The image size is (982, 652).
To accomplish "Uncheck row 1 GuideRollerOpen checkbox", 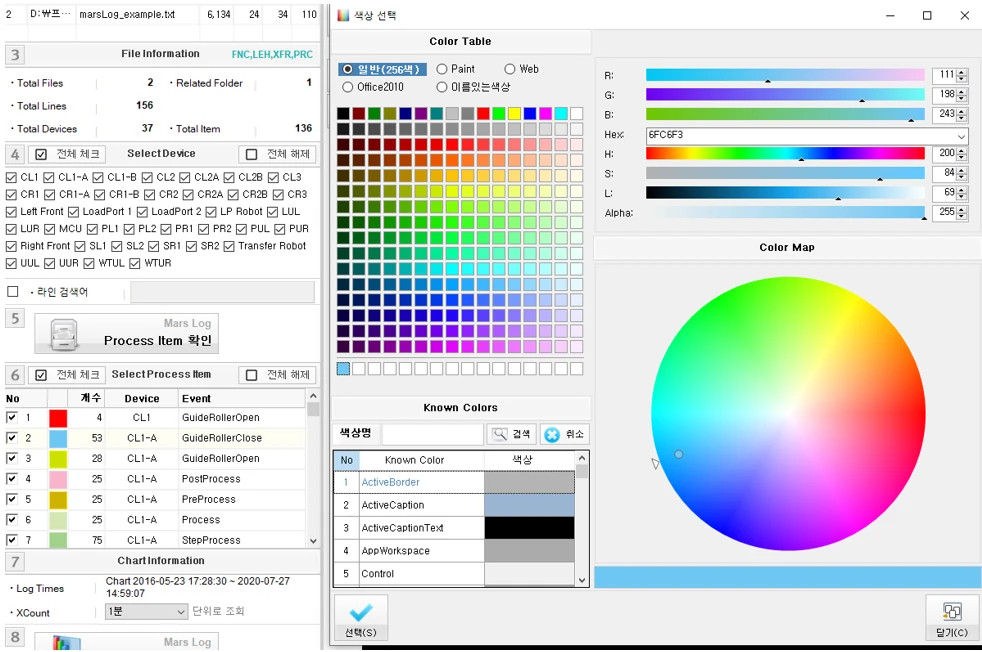I will (x=11, y=417).
